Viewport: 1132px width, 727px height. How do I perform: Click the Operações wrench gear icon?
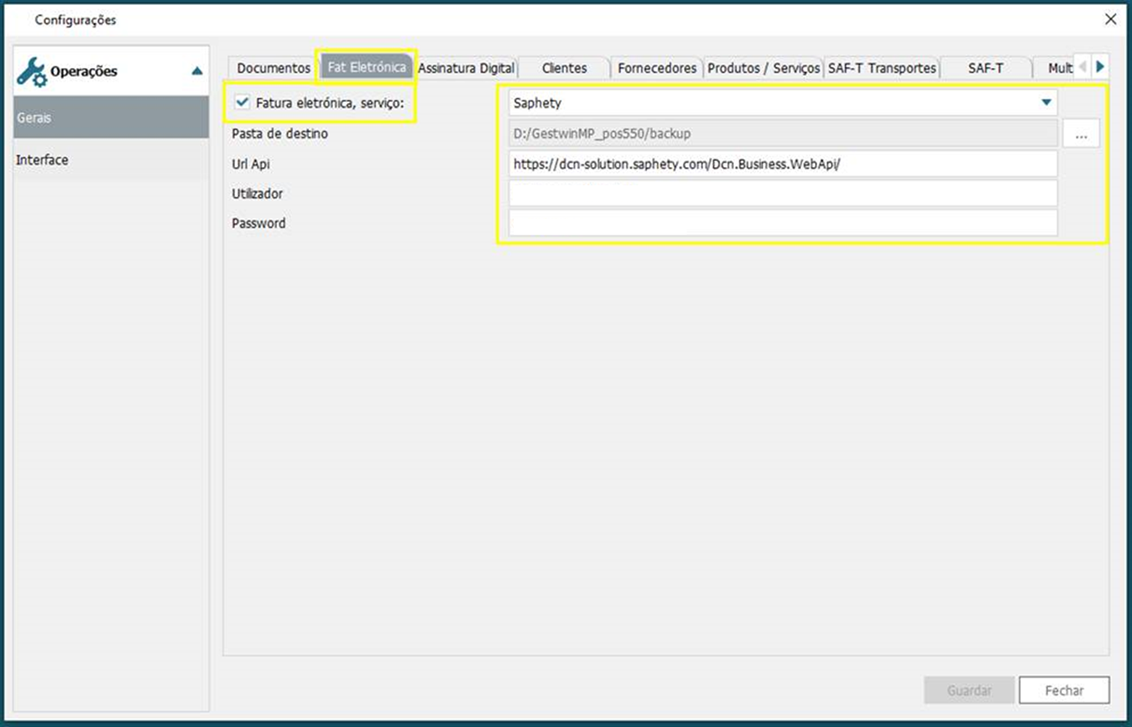pyautogui.click(x=33, y=71)
